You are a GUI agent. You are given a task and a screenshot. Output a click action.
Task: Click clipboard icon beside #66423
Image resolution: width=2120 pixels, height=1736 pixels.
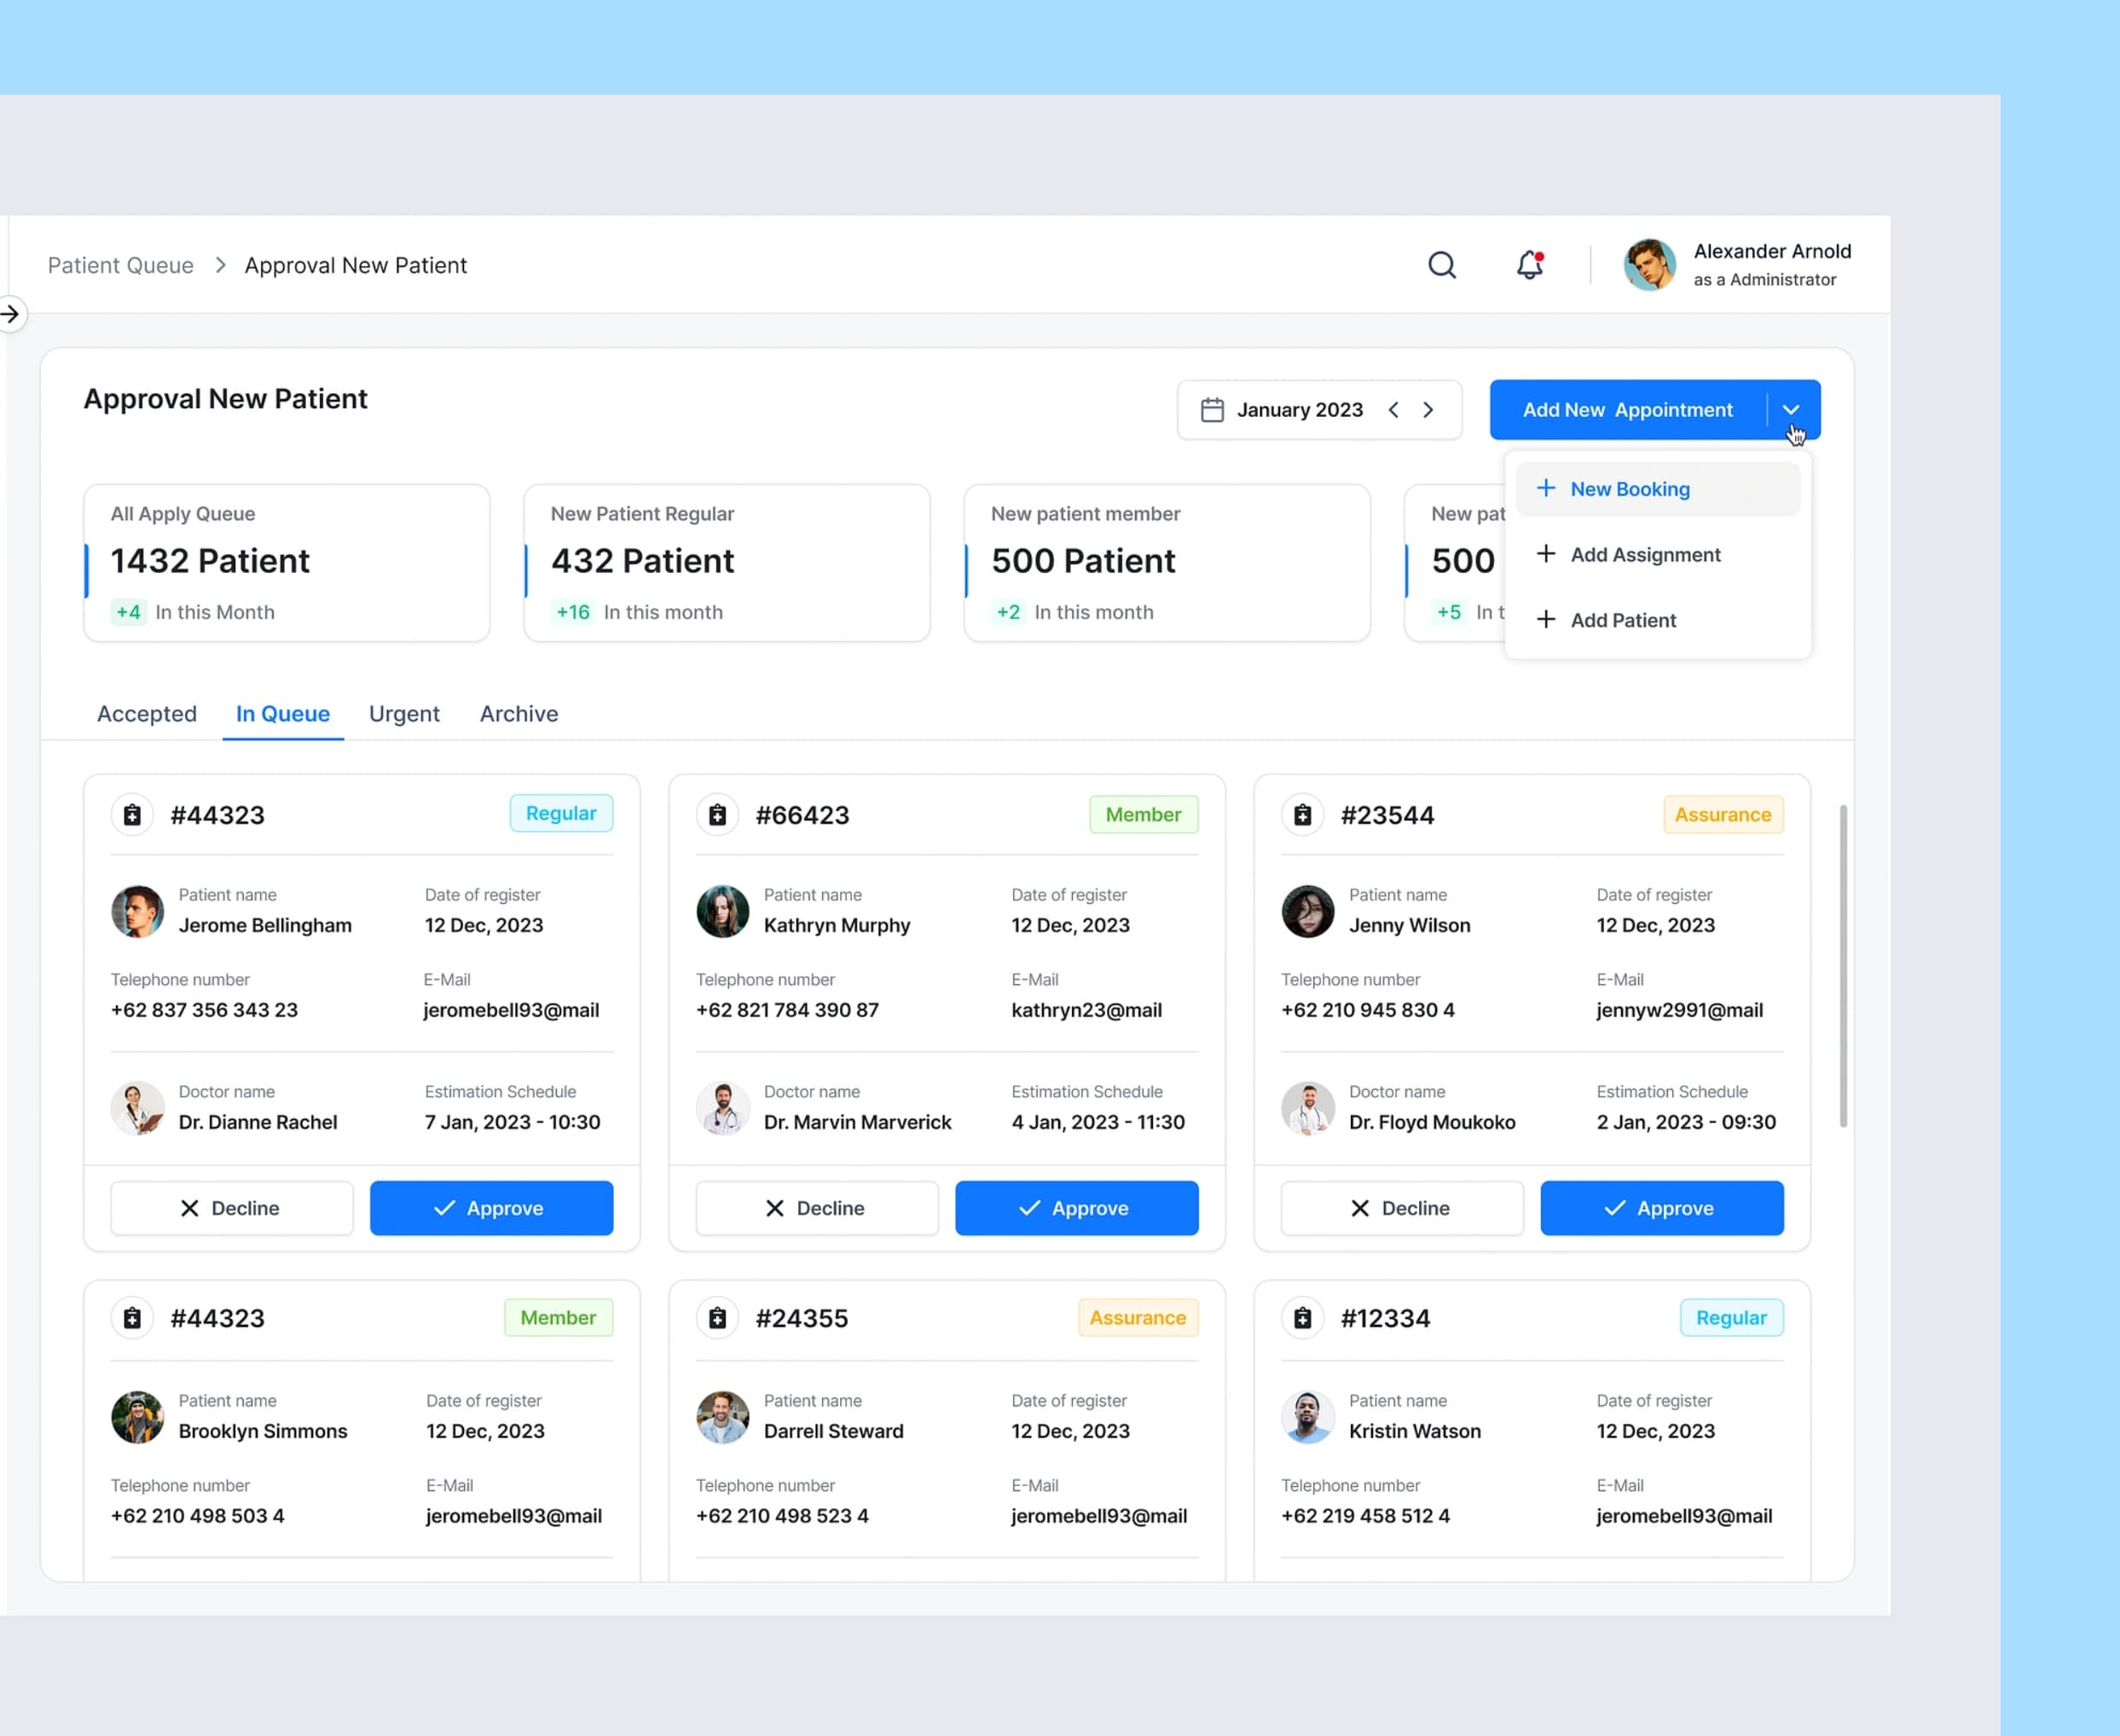pyautogui.click(x=717, y=815)
